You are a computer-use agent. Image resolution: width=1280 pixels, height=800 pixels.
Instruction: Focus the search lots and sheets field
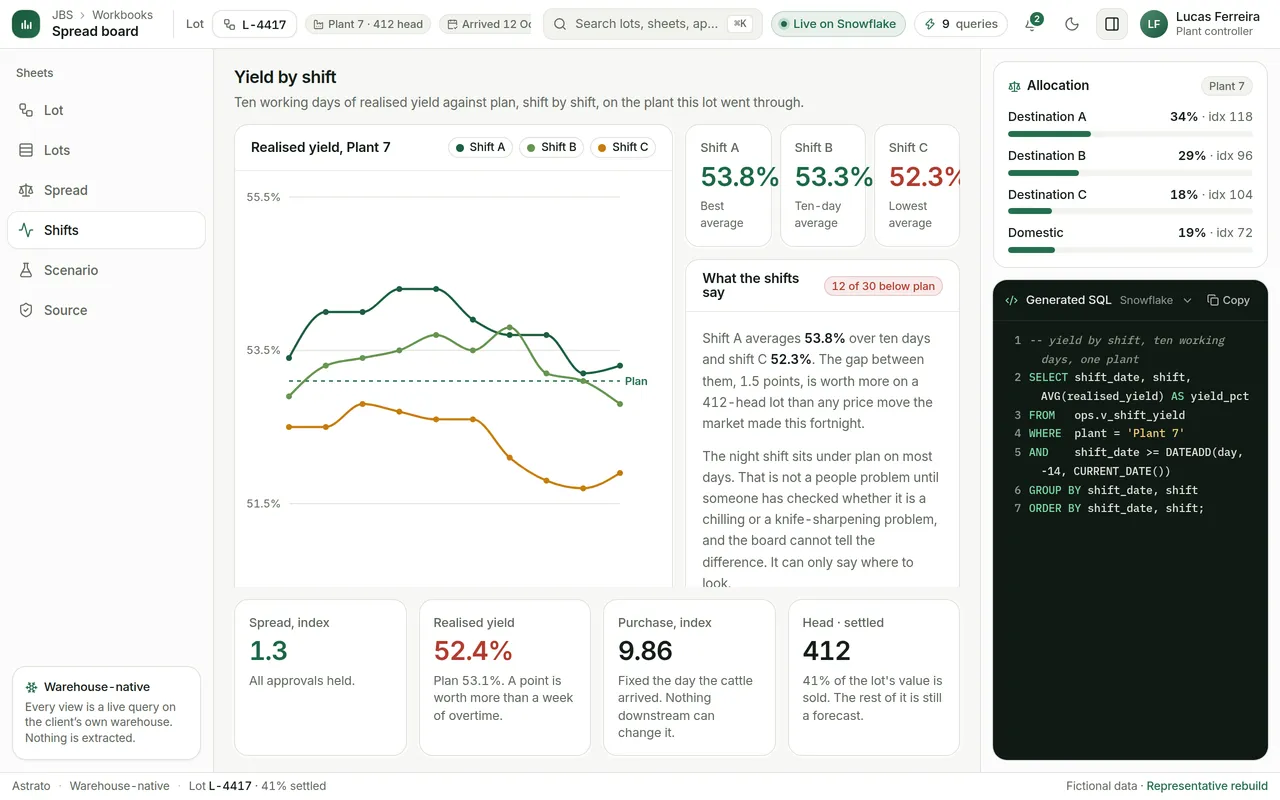(652, 24)
